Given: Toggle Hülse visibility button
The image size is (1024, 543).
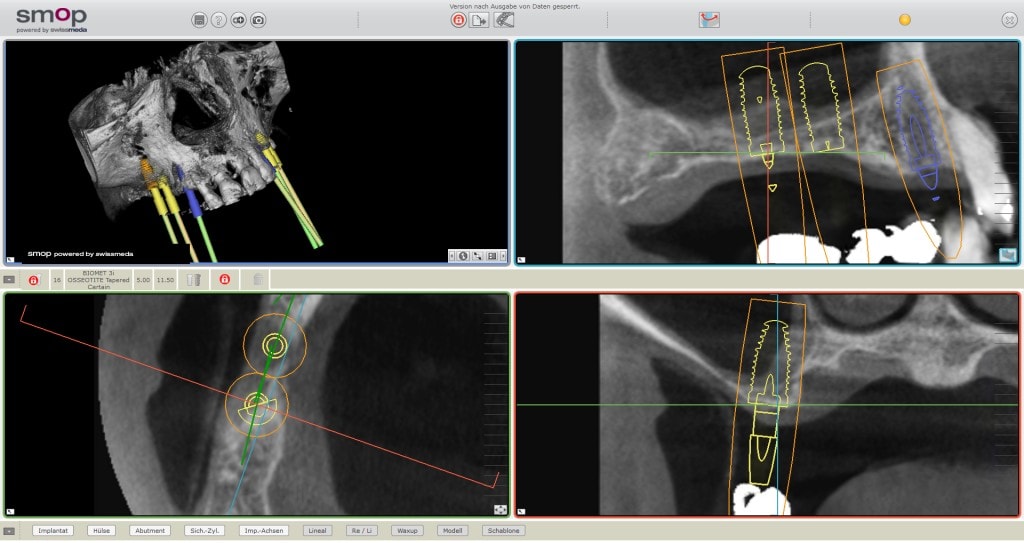Looking at the screenshot, I should [x=101, y=531].
